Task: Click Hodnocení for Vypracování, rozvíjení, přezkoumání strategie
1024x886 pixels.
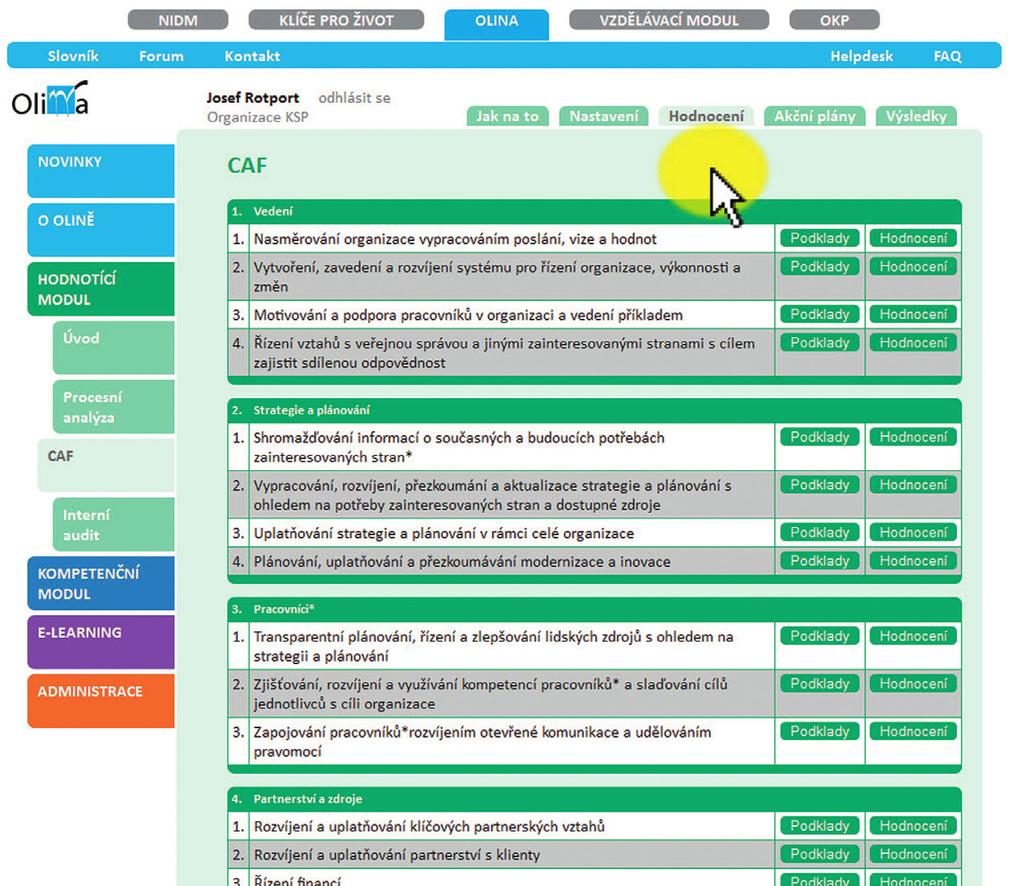Action: coord(913,484)
